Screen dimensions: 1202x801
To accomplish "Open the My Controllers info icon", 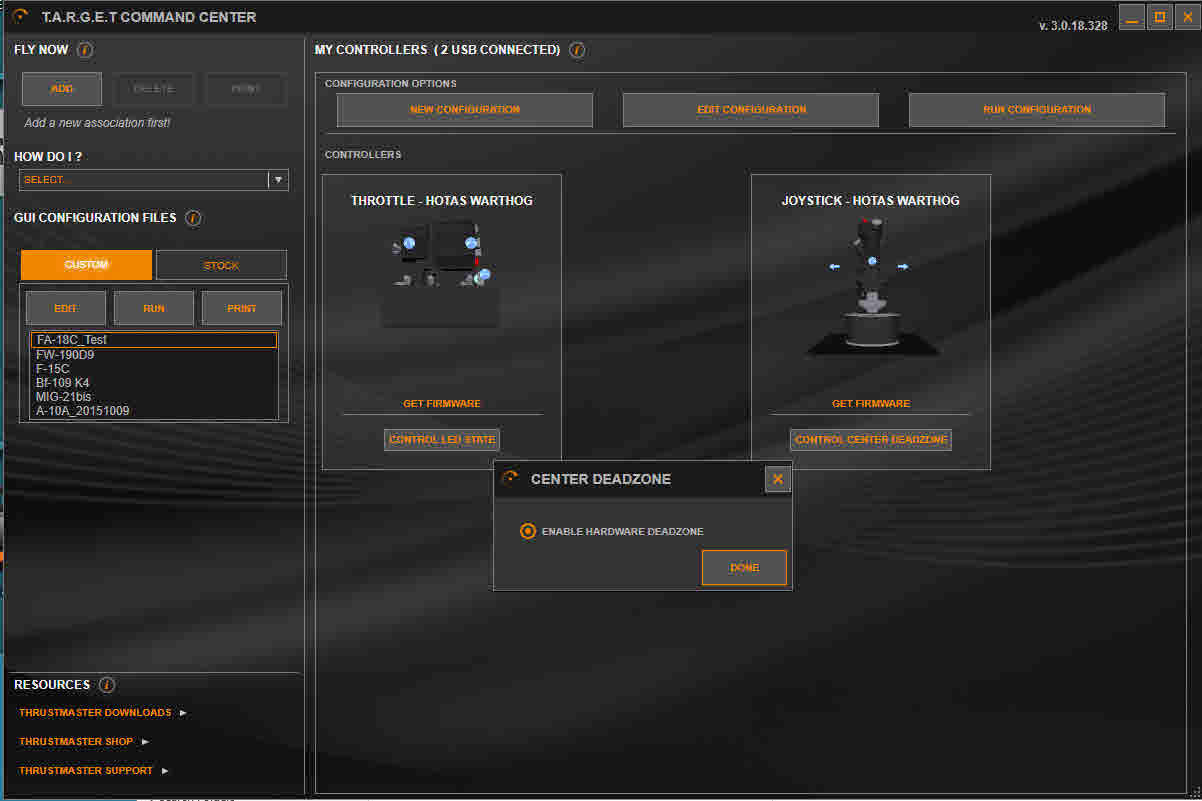I will point(577,50).
